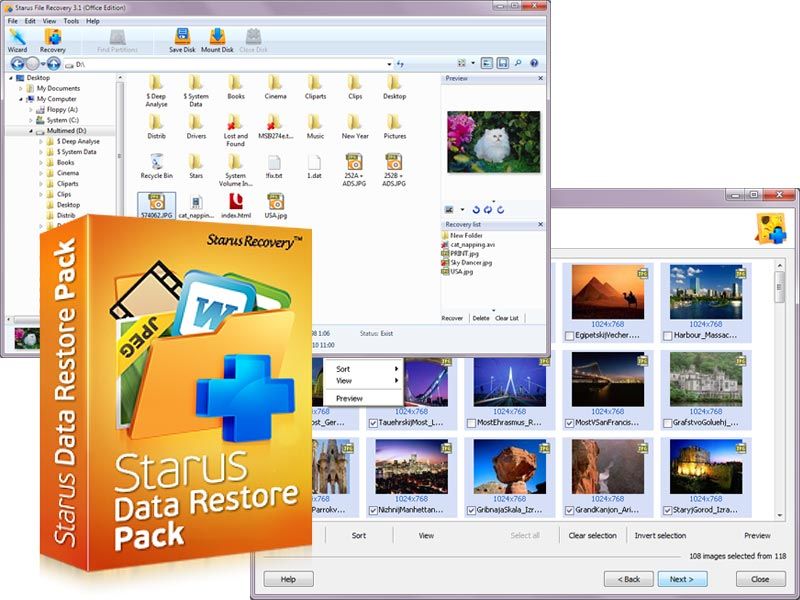
Task: Collapse the Multimed (D:) tree node
Action: pos(31,131)
